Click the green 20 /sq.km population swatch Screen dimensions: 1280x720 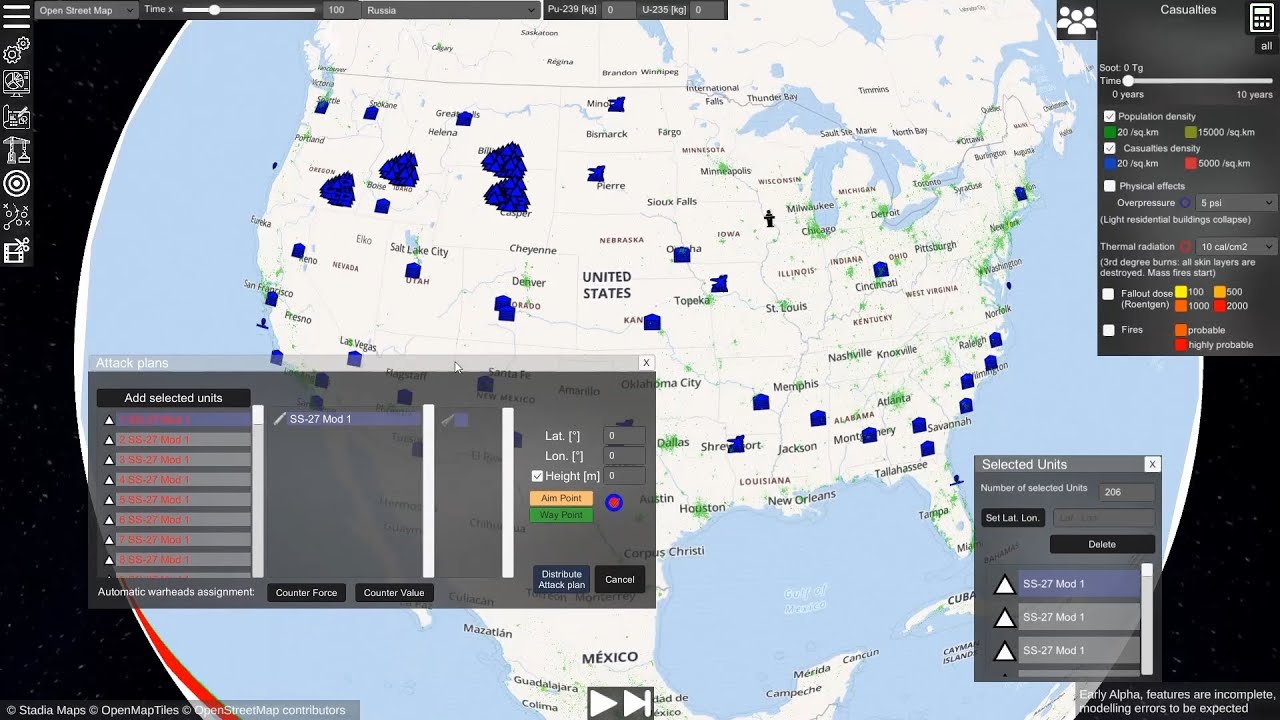coord(1110,132)
